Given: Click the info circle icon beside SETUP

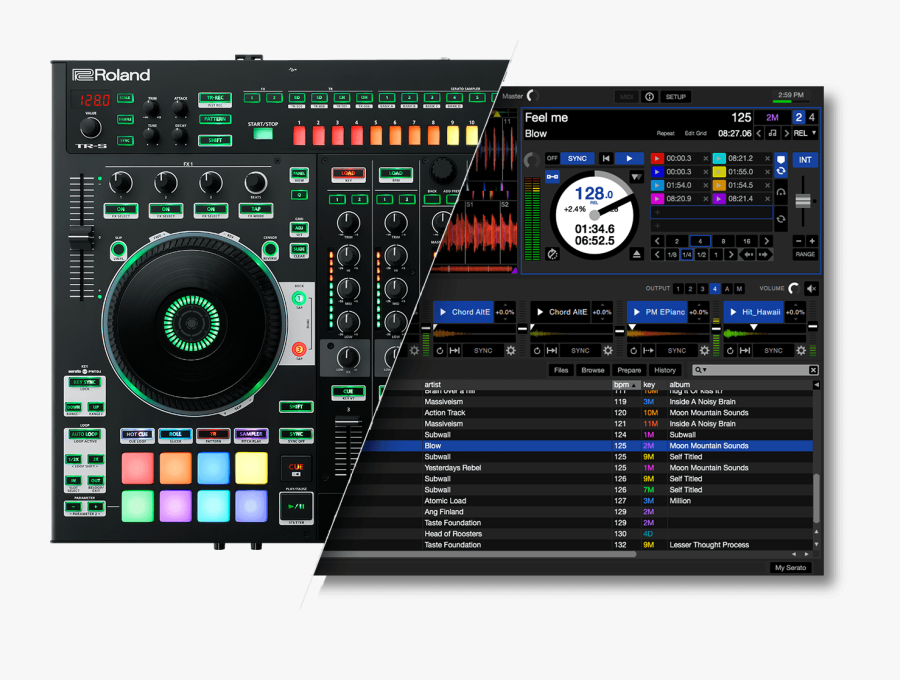Looking at the screenshot, I should (649, 97).
